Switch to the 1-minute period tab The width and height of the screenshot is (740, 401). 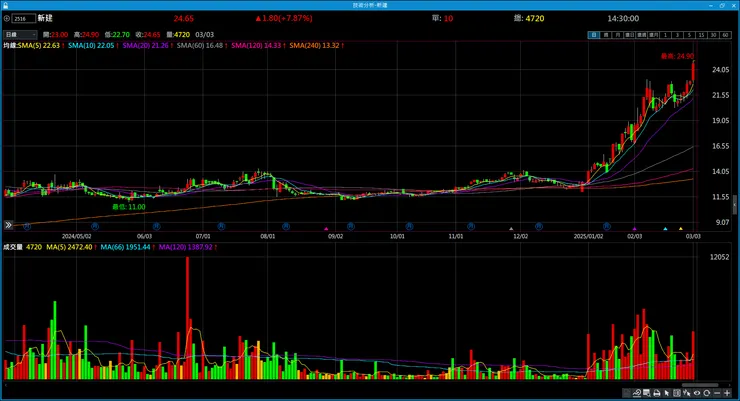pyautogui.click(x=665, y=35)
